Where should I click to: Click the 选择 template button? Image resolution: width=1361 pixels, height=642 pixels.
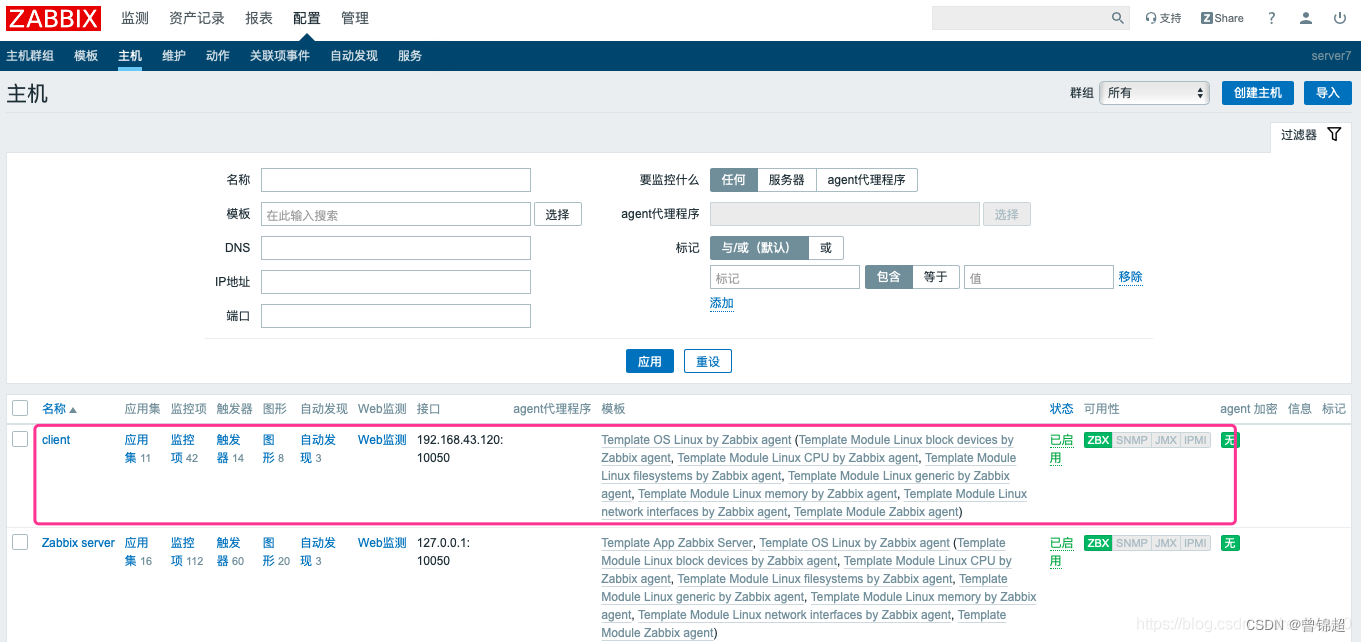click(x=558, y=214)
